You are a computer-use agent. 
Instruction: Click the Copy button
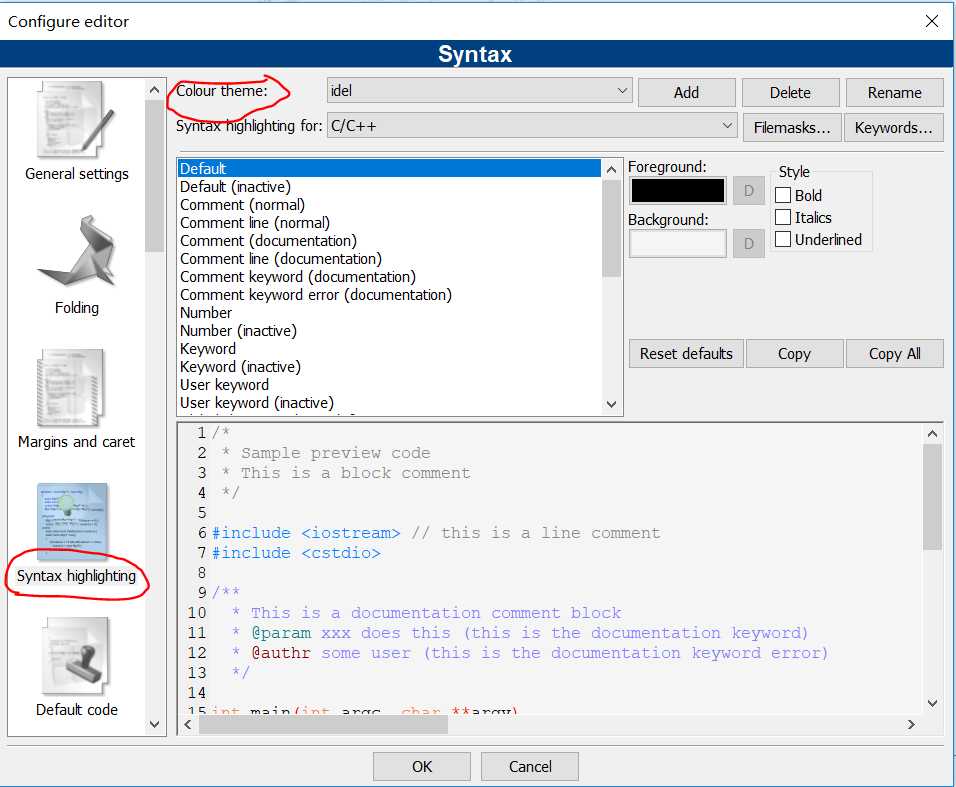point(794,354)
